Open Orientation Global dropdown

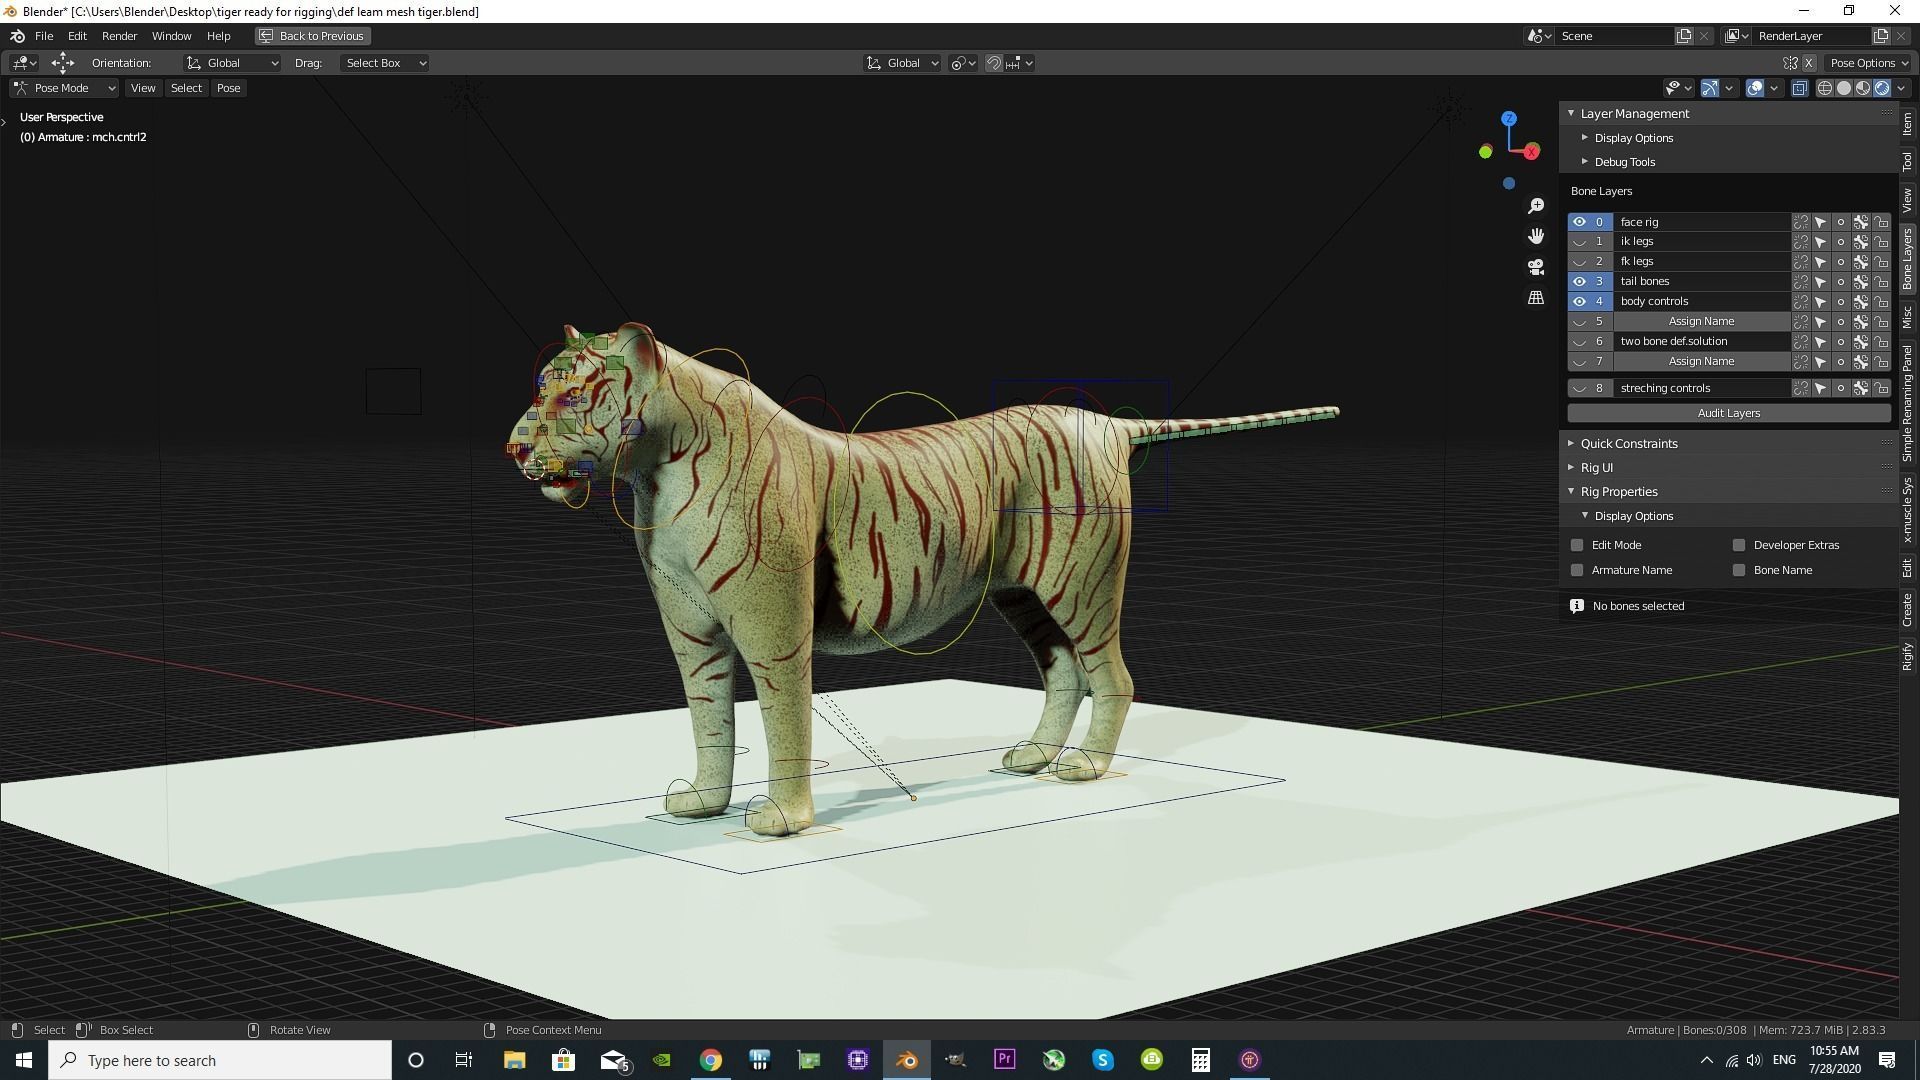click(x=232, y=63)
